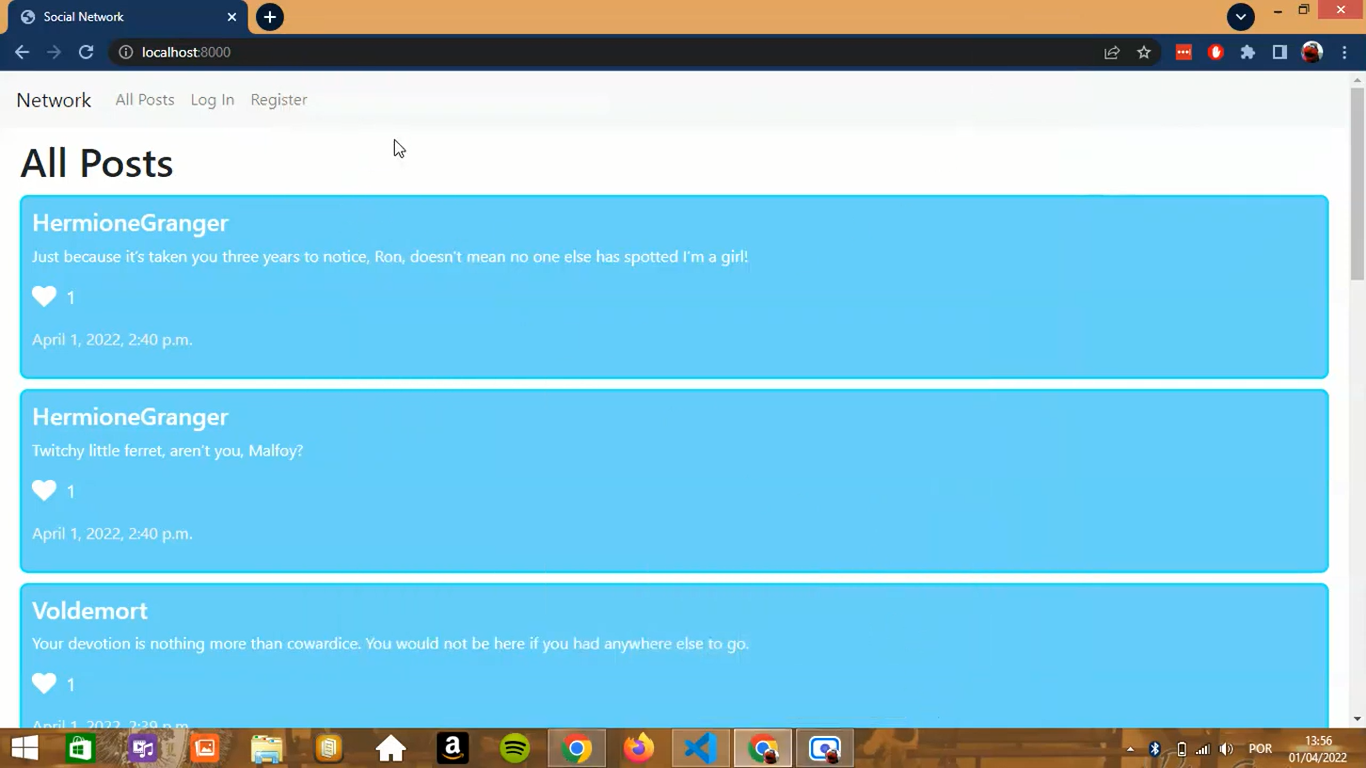Image resolution: width=1366 pixels, height=768 pixels.
Task: Open the browser Extensions puzzle icon
Action: pos(1248,52)
